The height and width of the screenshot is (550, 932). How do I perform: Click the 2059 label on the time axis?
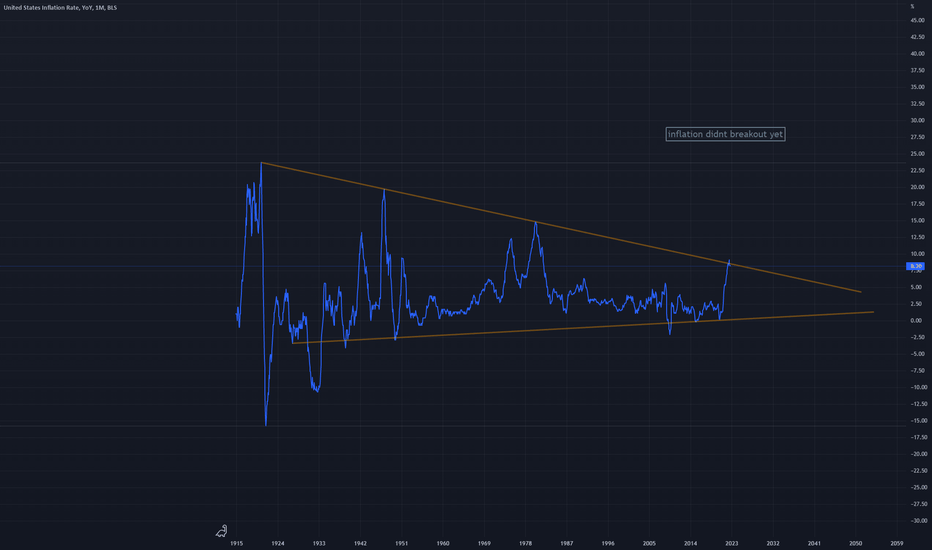(897, 543)
